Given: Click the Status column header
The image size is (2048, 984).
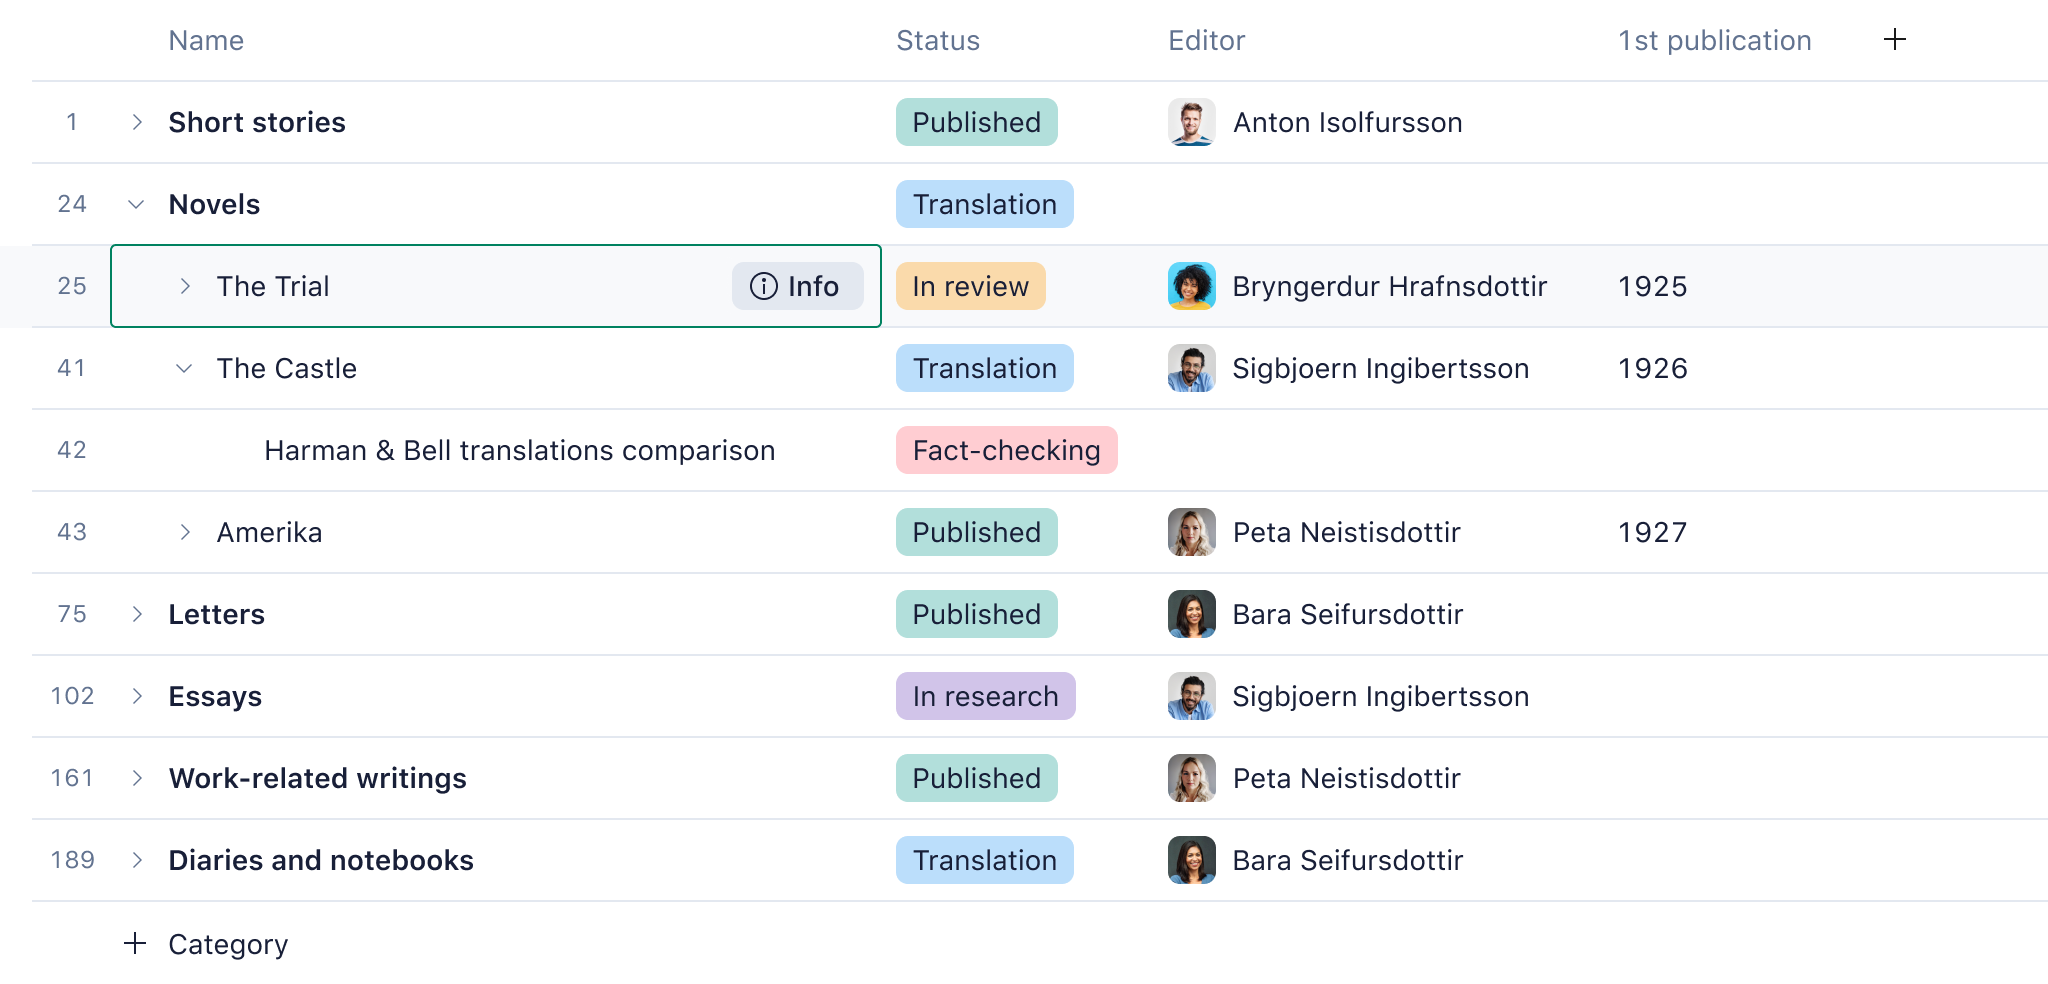Looking at the screenshot, I should (938, 40).
